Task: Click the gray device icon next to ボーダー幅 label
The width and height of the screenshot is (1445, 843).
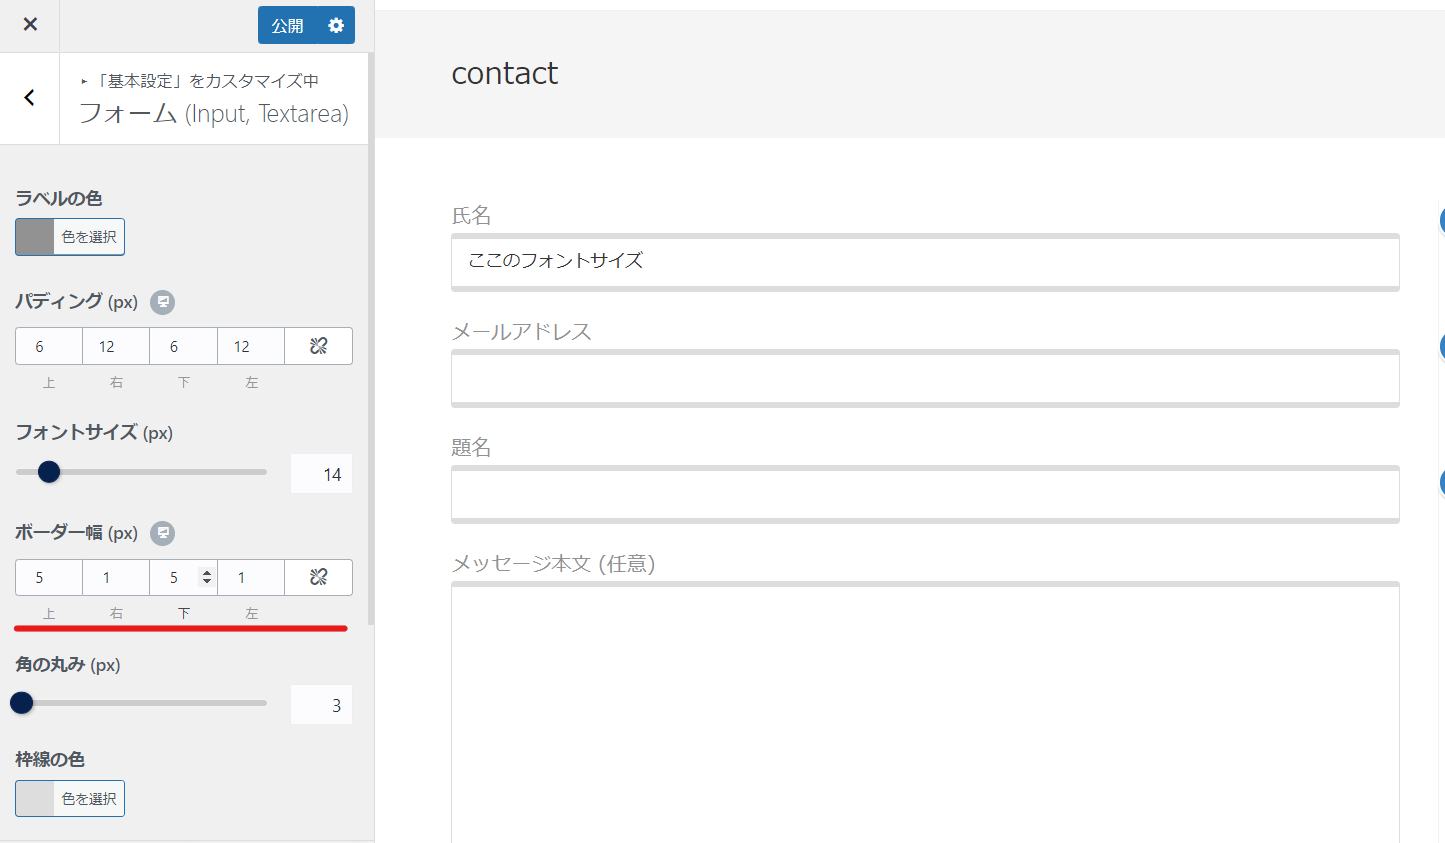Action: coord(162,533)
